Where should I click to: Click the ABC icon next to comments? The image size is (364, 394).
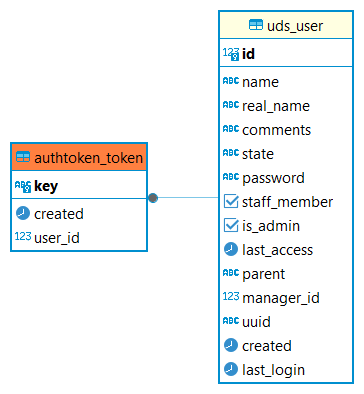click(x=231, y=129)
